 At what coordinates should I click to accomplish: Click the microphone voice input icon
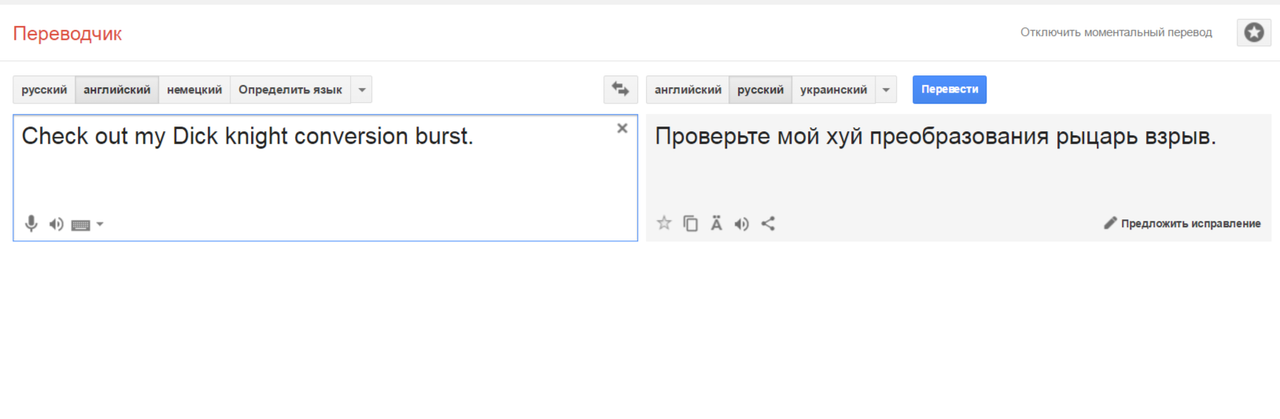(x=31, y=224)
